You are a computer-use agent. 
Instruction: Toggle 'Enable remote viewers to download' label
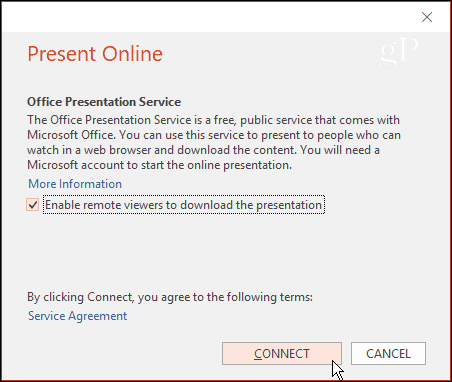pos(184,205)
